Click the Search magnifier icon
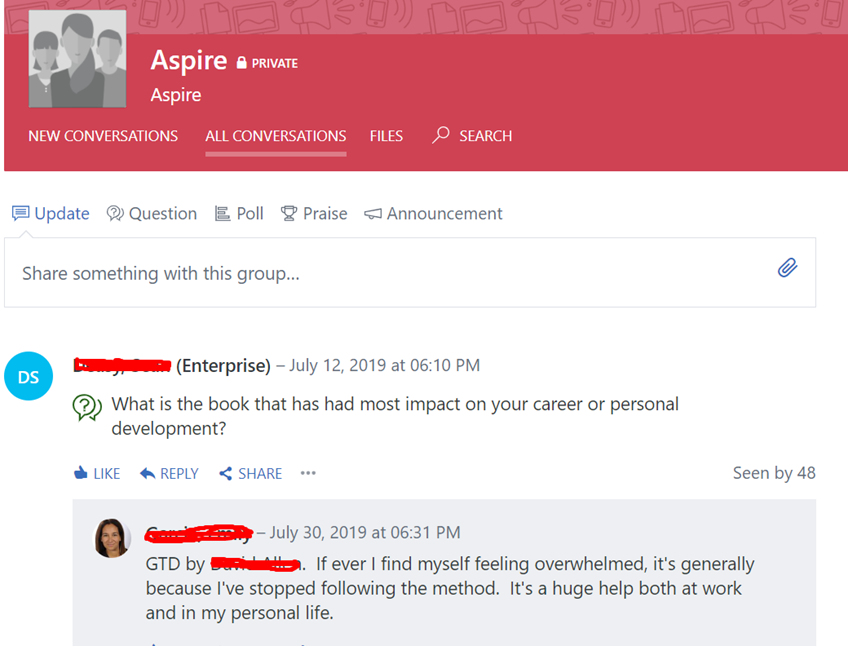Viewport: 848px width, 646px height. click(441, 135)
